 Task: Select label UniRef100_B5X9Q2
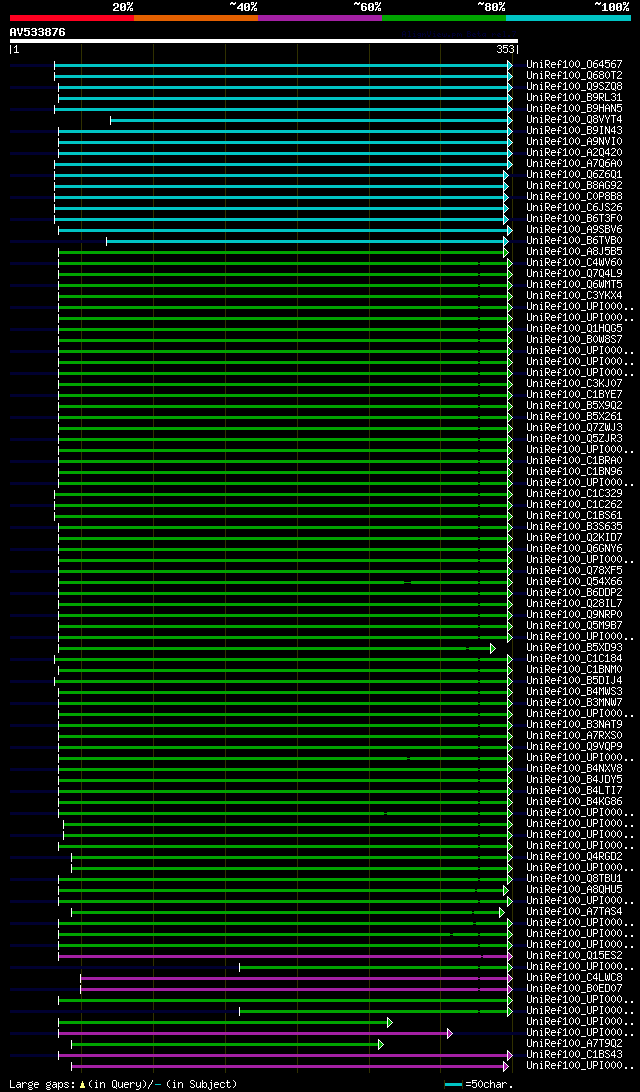(575, 405)
